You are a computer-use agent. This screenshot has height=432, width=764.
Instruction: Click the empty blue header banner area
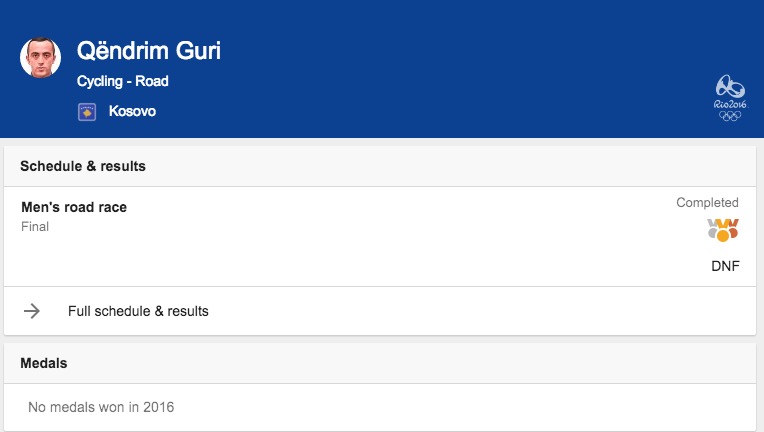450,70
